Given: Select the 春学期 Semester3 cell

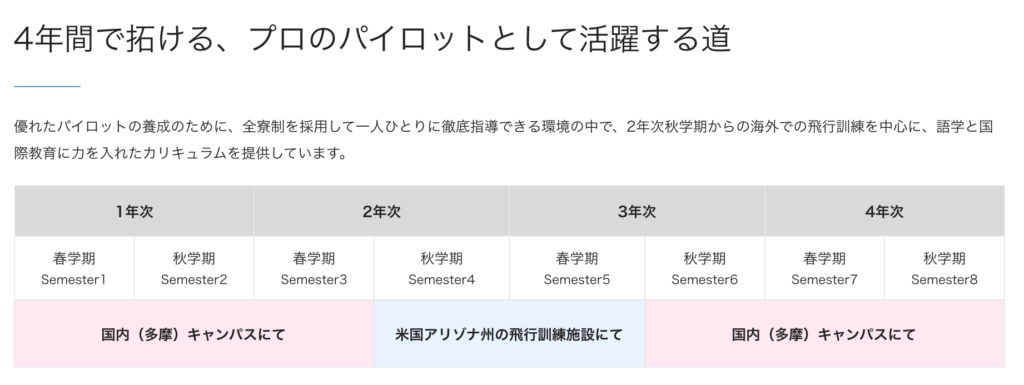Looking at the screenshot, I should click(313, 268).
